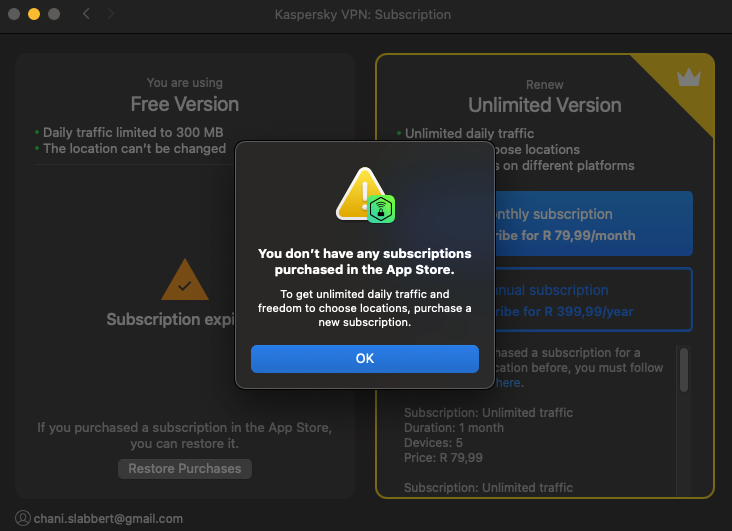Click the Restore Purchases button

(x=185, y=468)
